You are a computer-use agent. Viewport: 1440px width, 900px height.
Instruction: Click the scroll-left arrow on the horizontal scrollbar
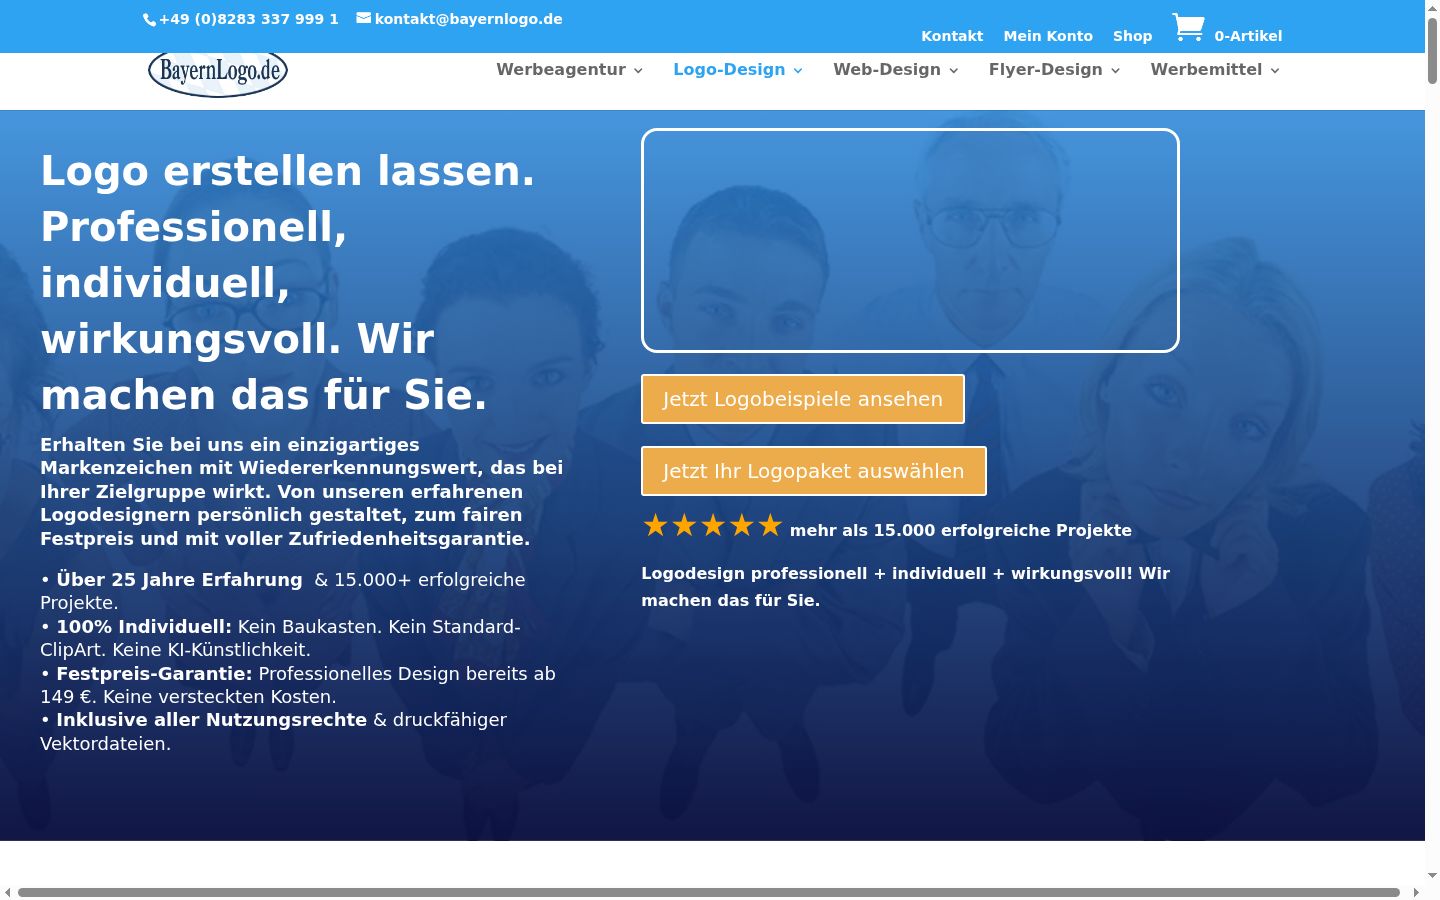[8, 892]
